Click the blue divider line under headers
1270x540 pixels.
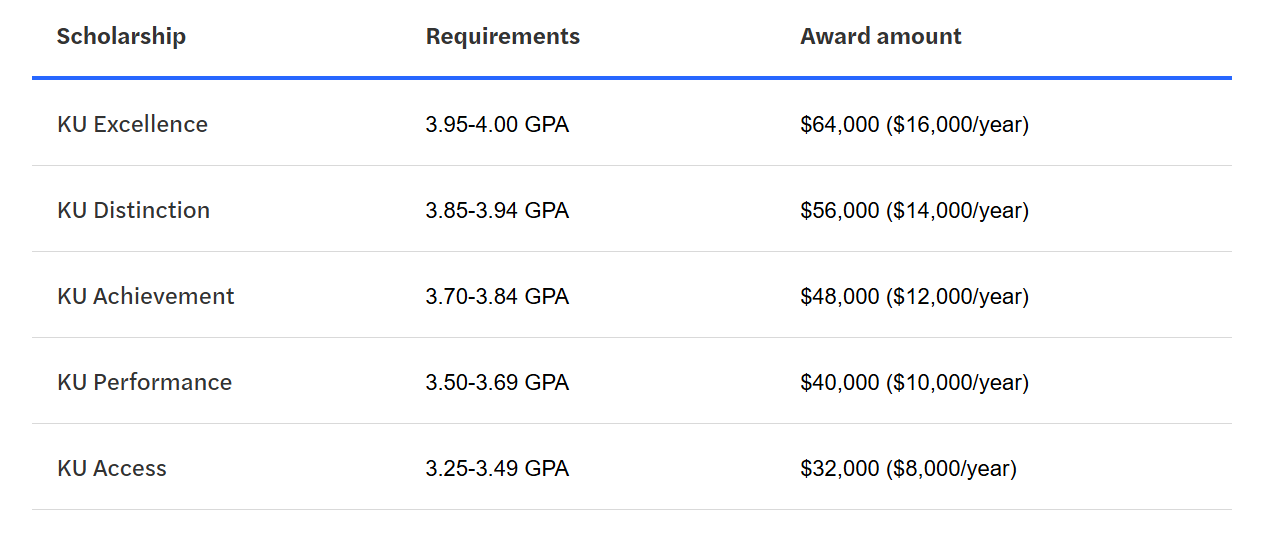coord(632,77)
